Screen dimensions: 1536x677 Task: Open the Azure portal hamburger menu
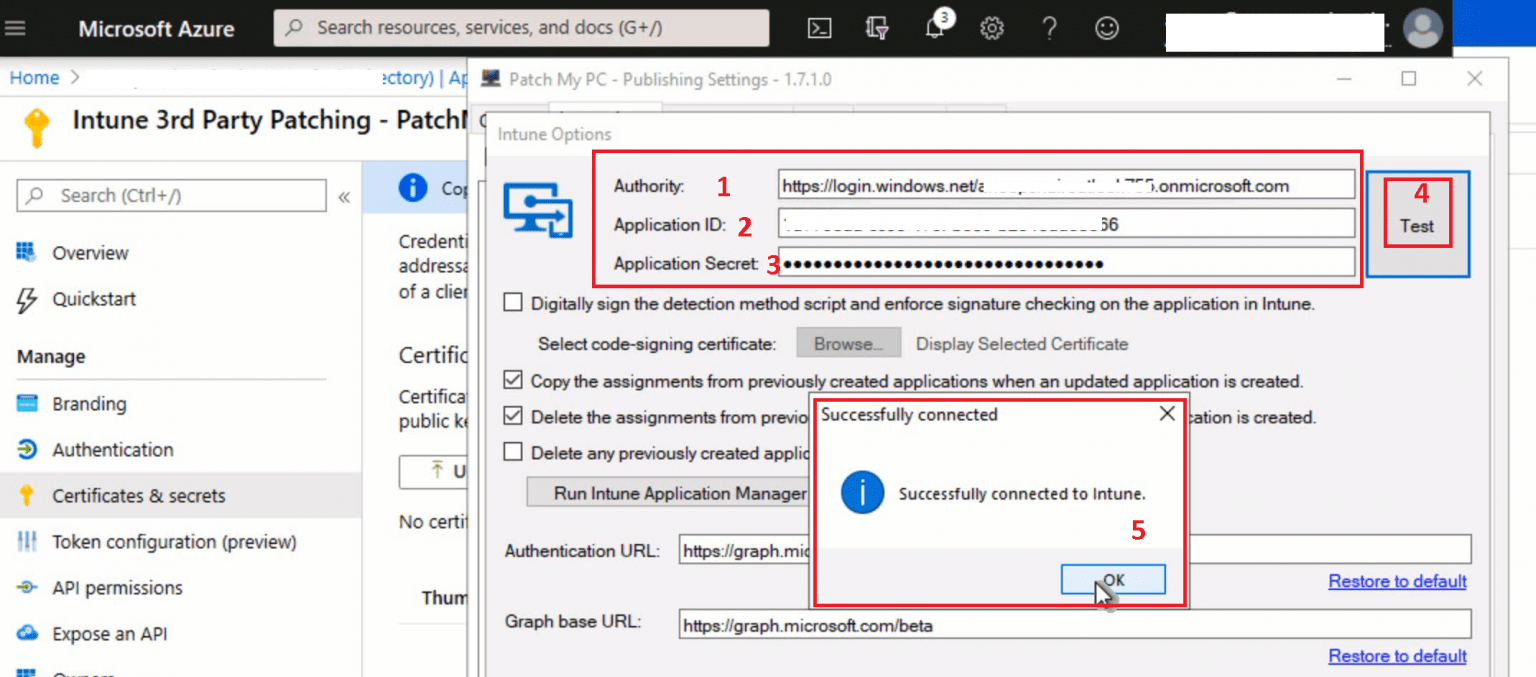pyautogui.click(x=16, y=29)
